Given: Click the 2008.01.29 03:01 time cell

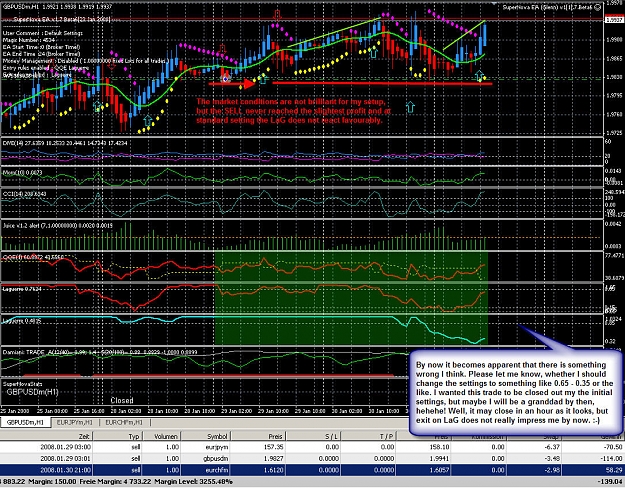Looking at the screenshot, I should click(x=65, y=458).
